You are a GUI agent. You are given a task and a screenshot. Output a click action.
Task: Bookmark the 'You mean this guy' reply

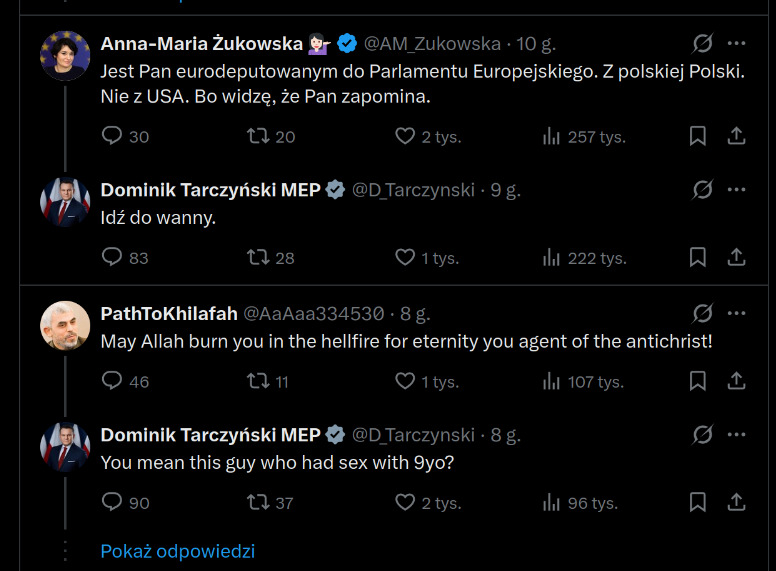click(698, 502)
